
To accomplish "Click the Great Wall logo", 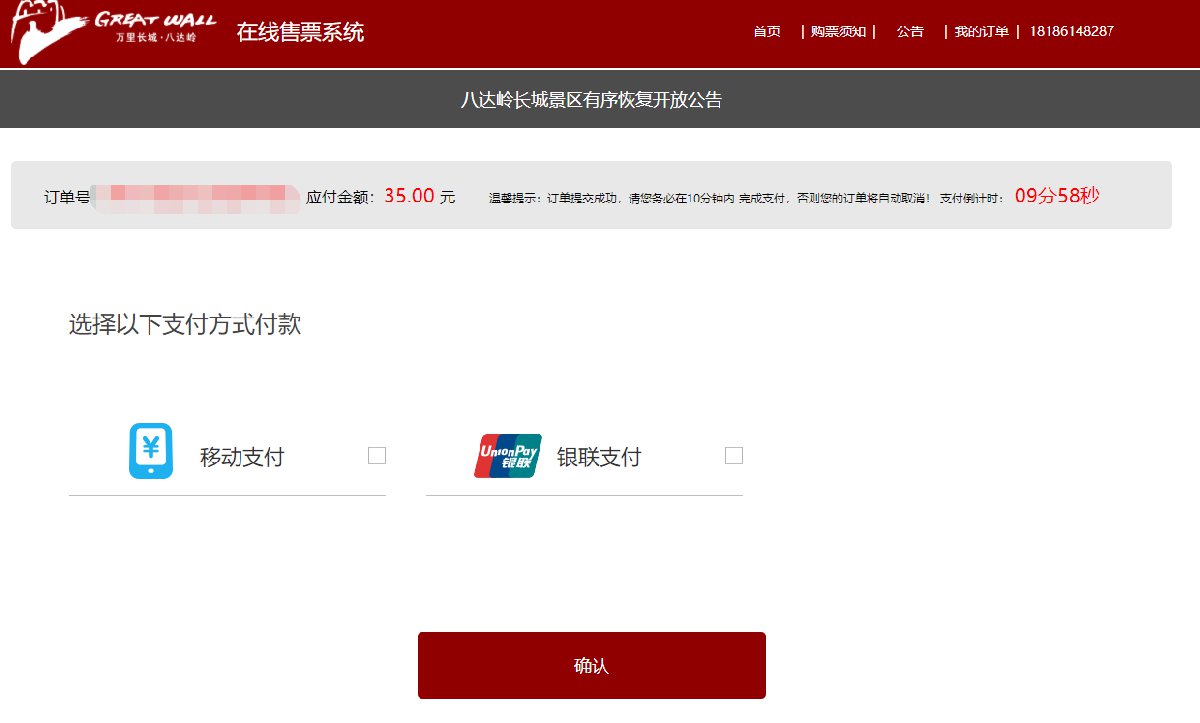I will pos(113,32).
